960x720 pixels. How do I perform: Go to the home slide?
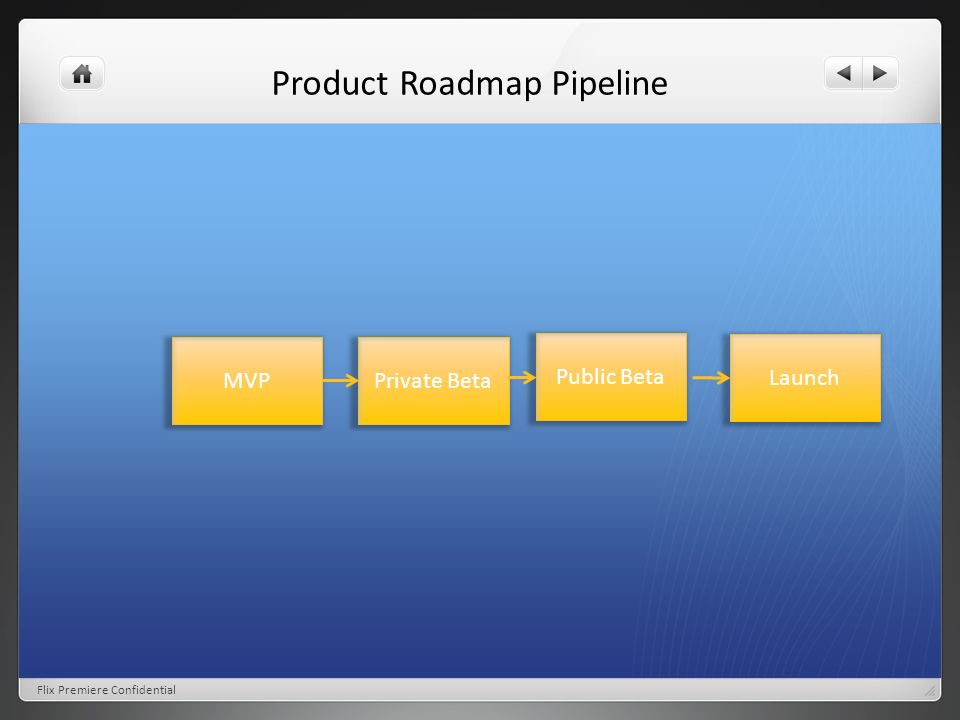(x=82, y=74)
